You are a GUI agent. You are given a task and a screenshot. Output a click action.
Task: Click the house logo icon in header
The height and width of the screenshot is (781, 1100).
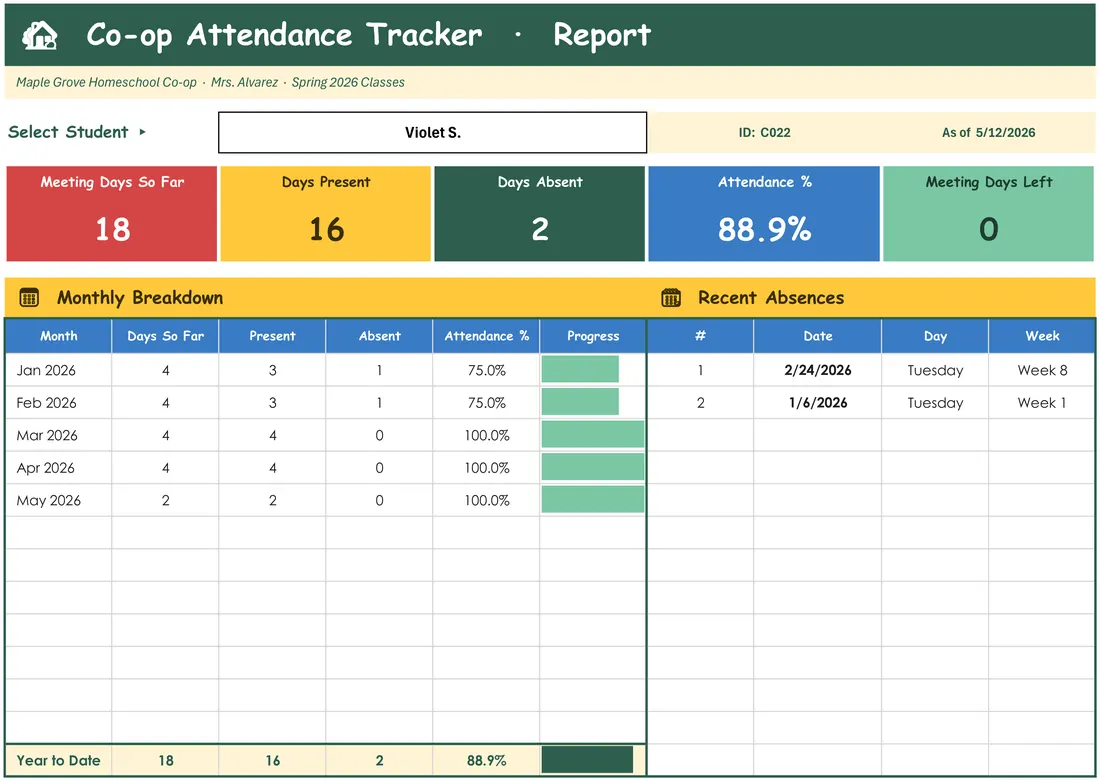click(39, 35)
